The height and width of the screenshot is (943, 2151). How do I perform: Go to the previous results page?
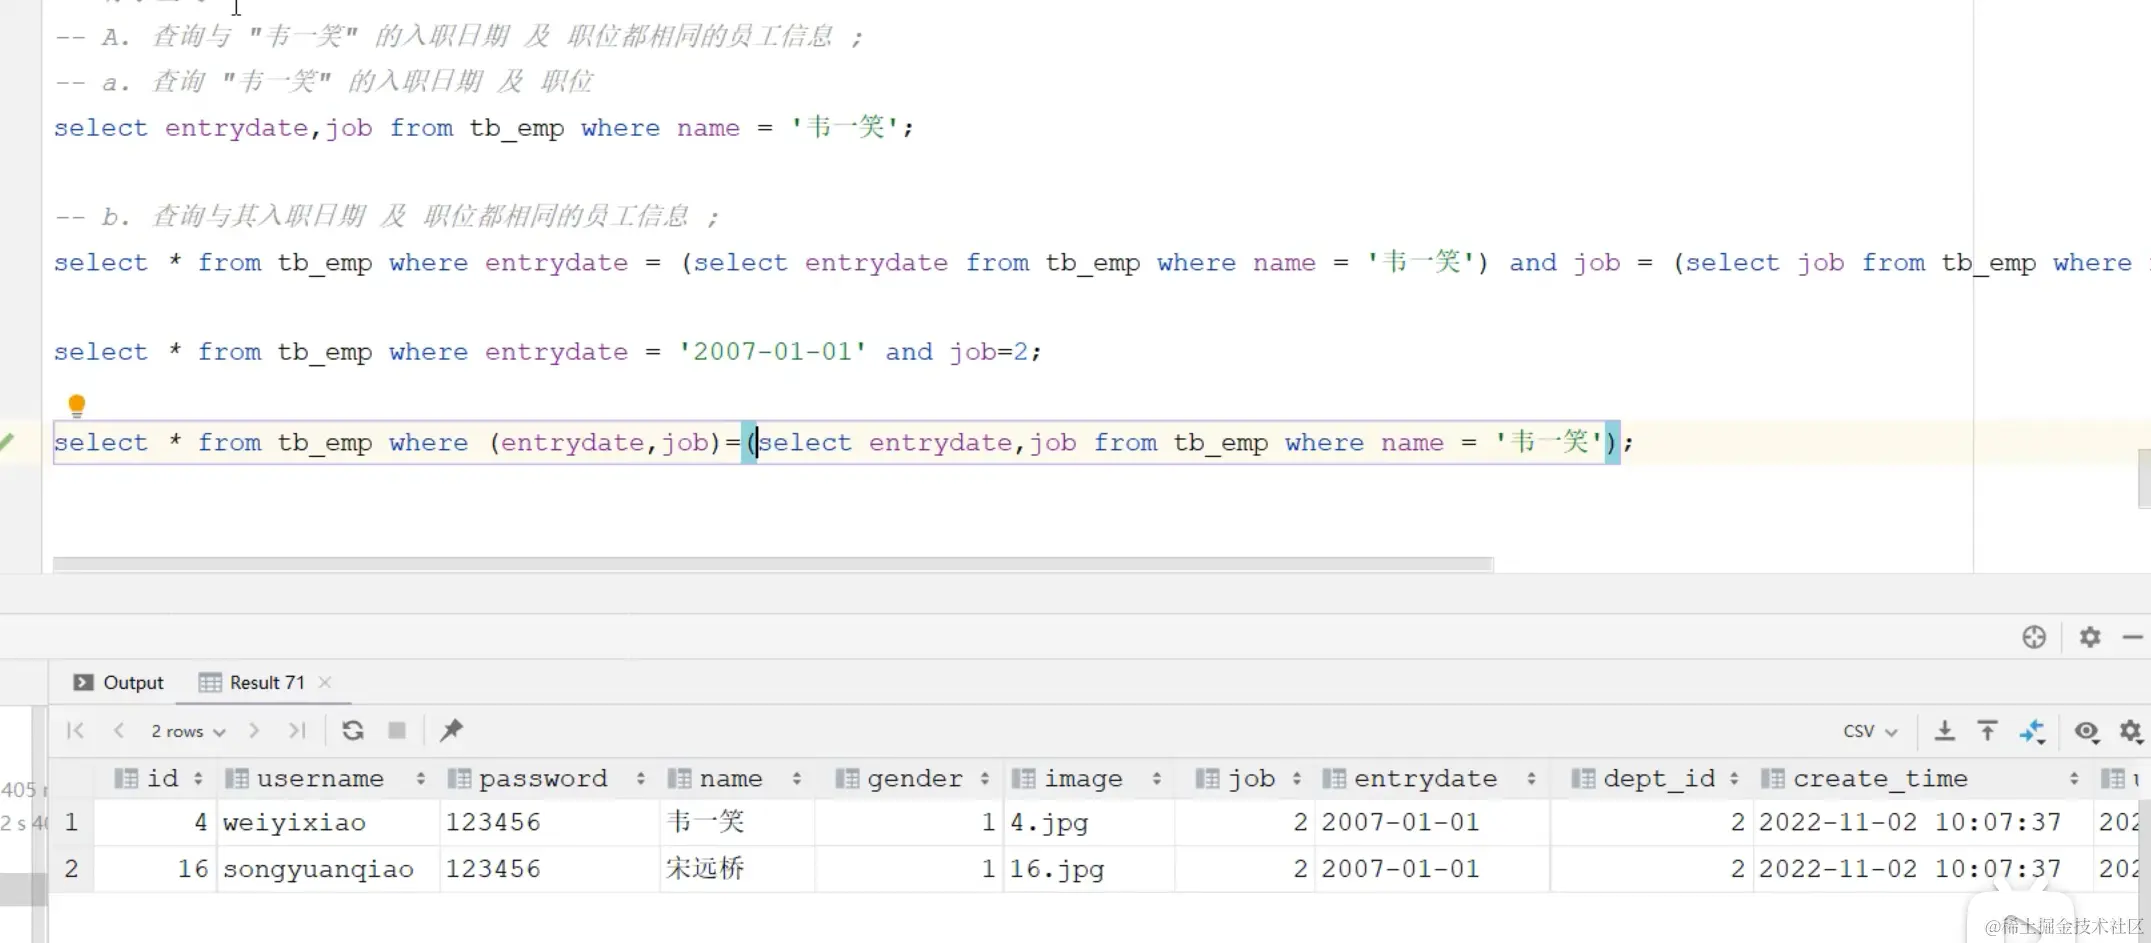coord(119,731)
